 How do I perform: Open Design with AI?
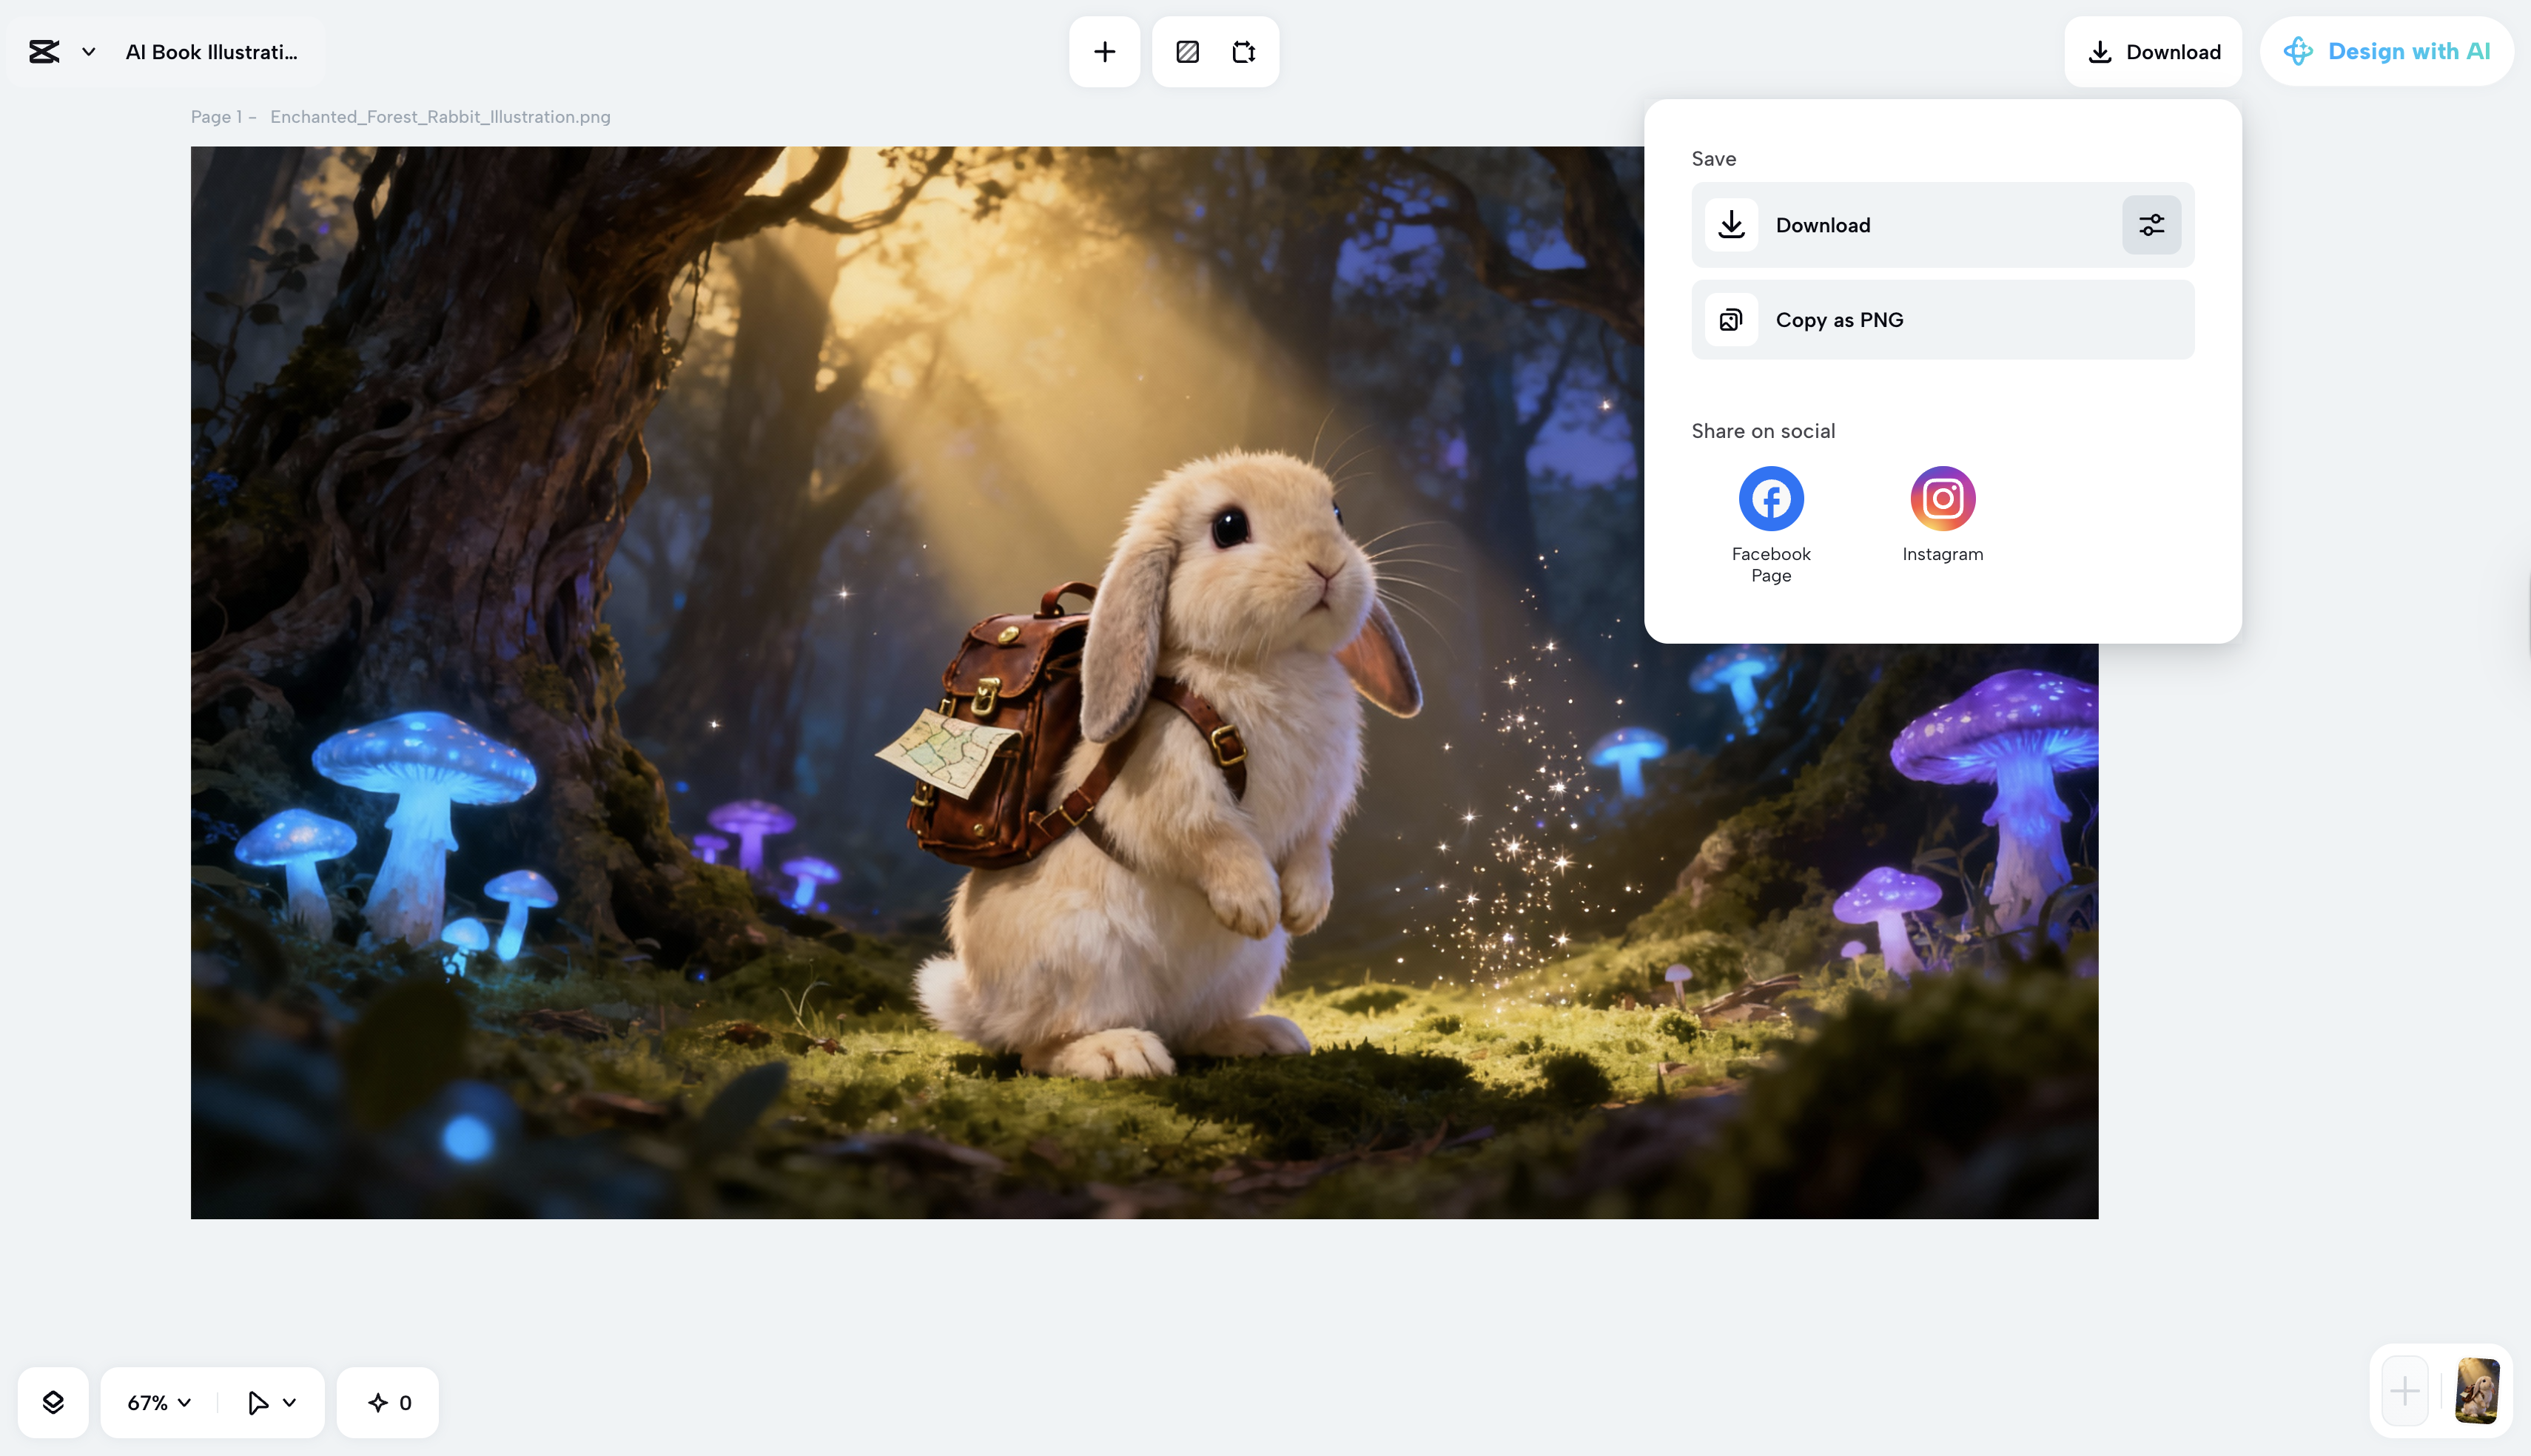(2388, 51)
